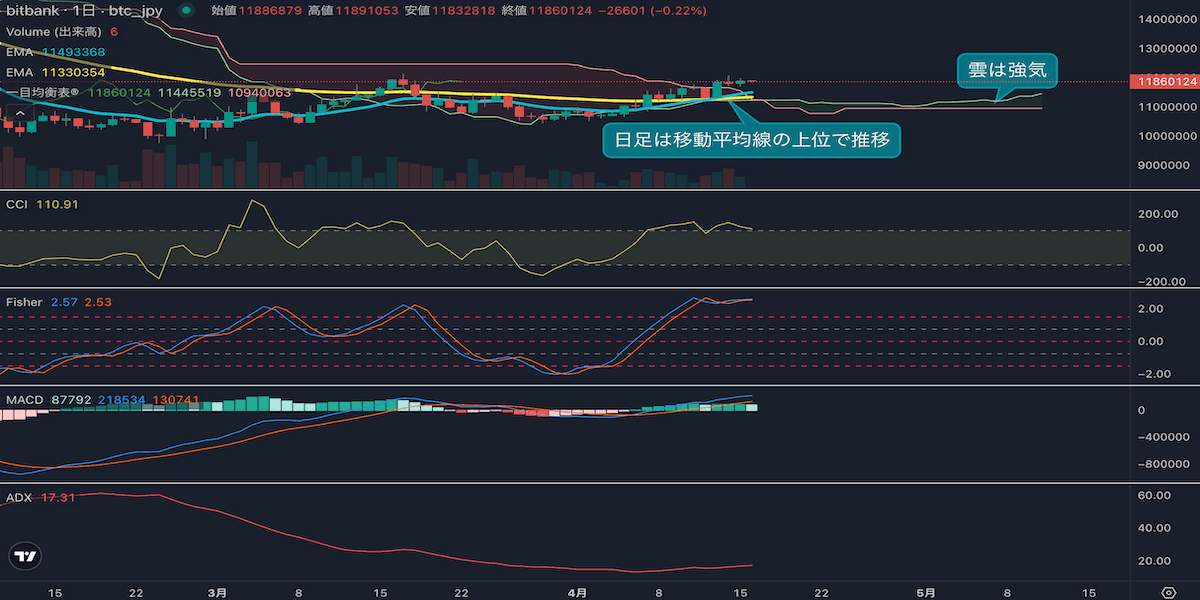Click the 日足は移動平均線の上位で推移 callout
Screen dimensions: 1200x600
752,139
